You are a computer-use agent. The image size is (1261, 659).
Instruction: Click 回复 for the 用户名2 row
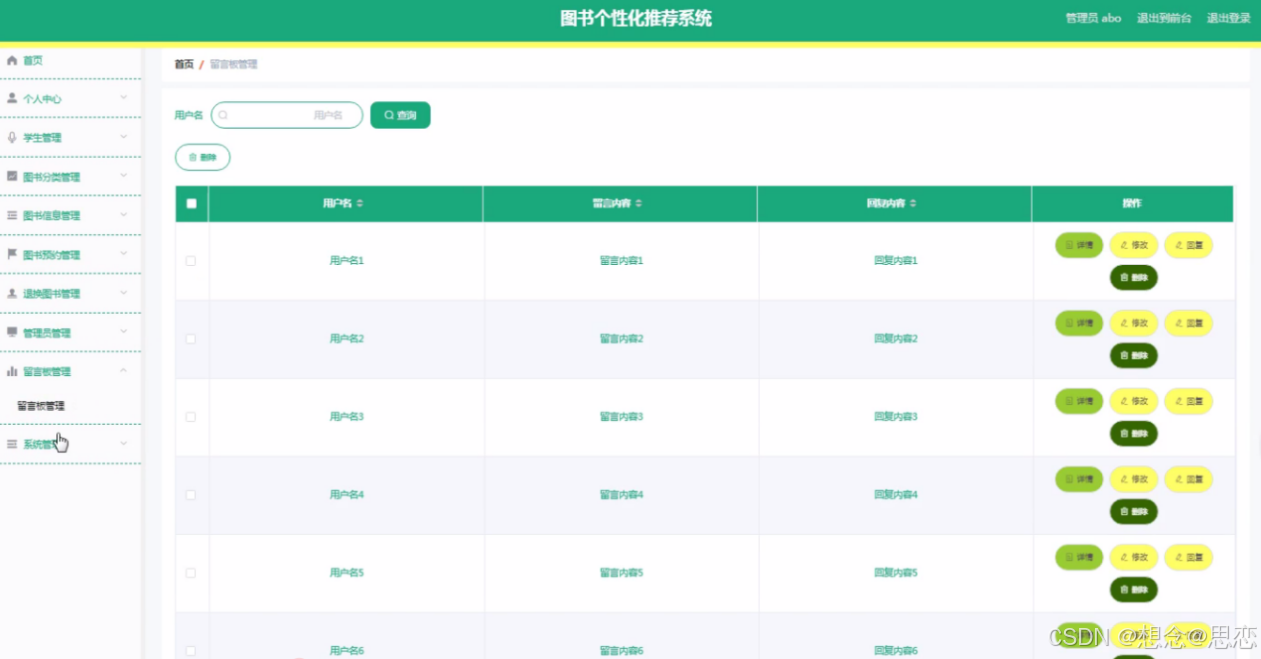pos(1188,323)
